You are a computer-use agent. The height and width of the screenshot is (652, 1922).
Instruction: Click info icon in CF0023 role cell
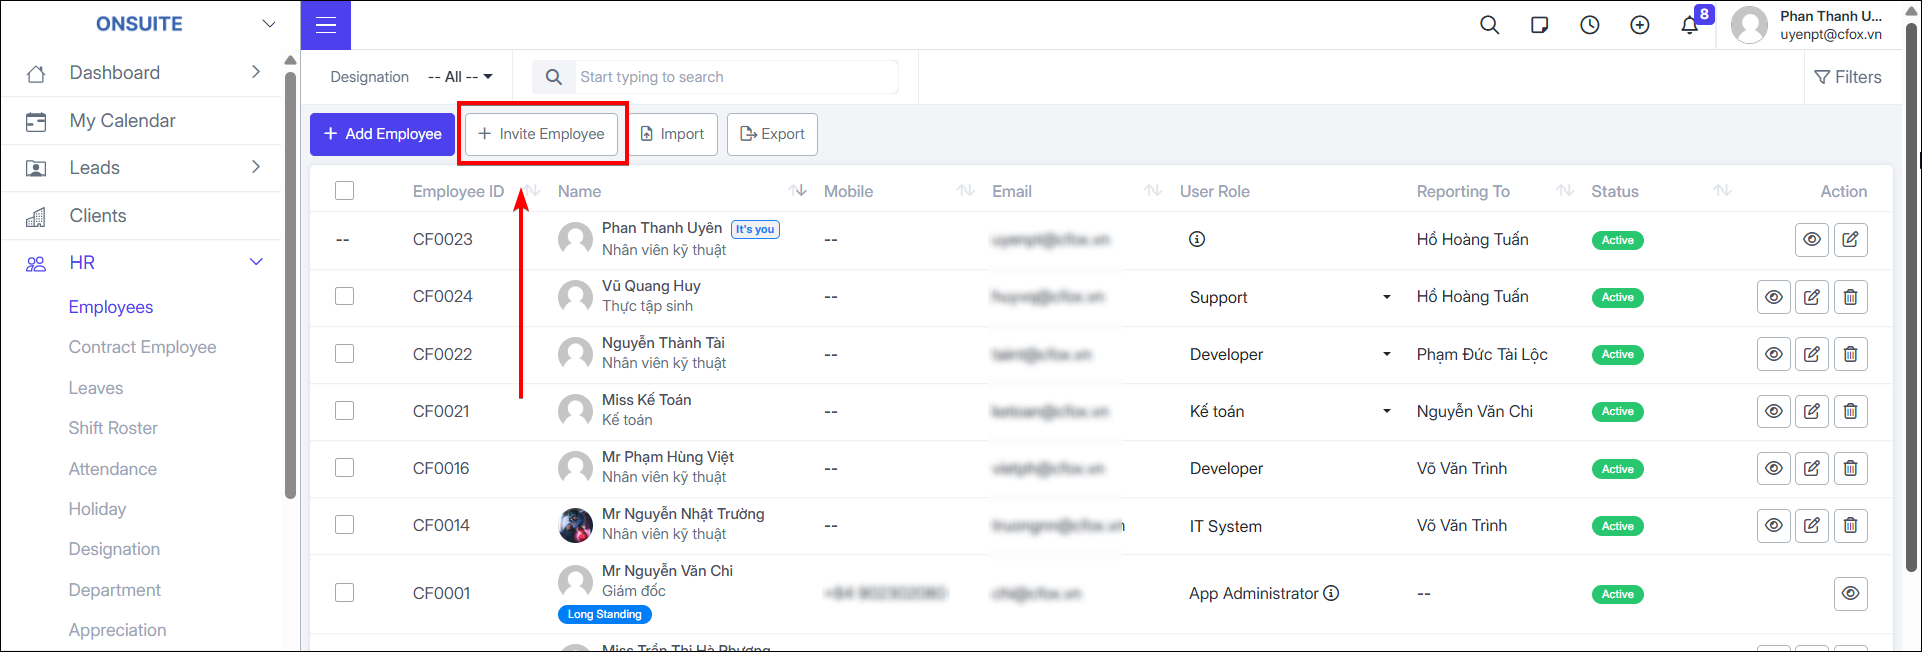click(x=1197, y=239)
